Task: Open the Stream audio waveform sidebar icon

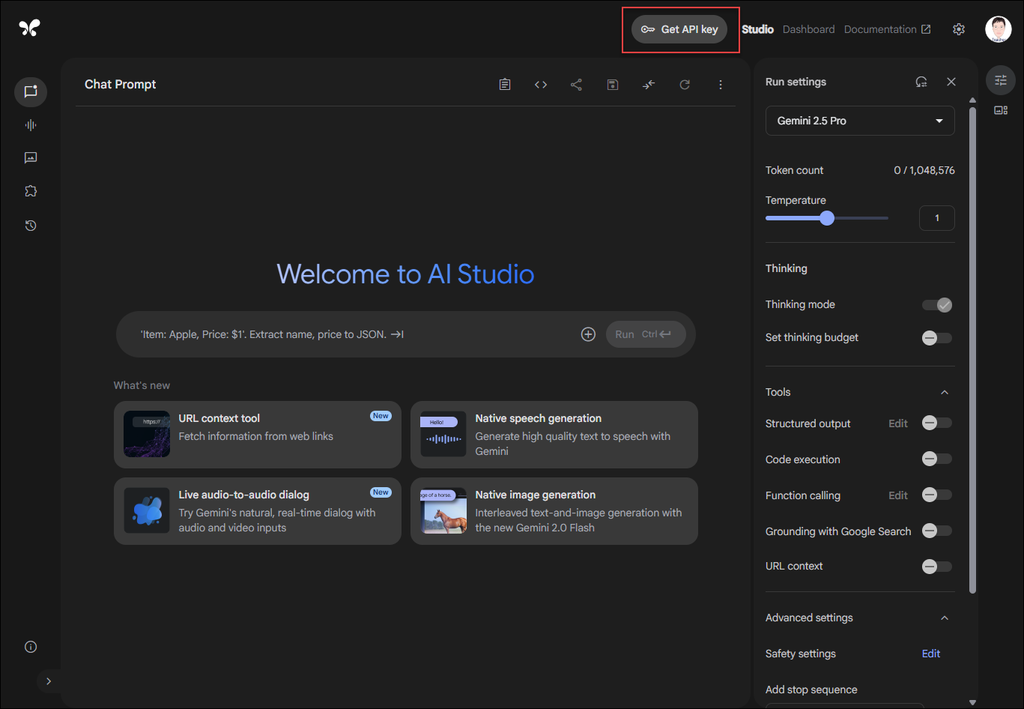Action: click(31, 125)
